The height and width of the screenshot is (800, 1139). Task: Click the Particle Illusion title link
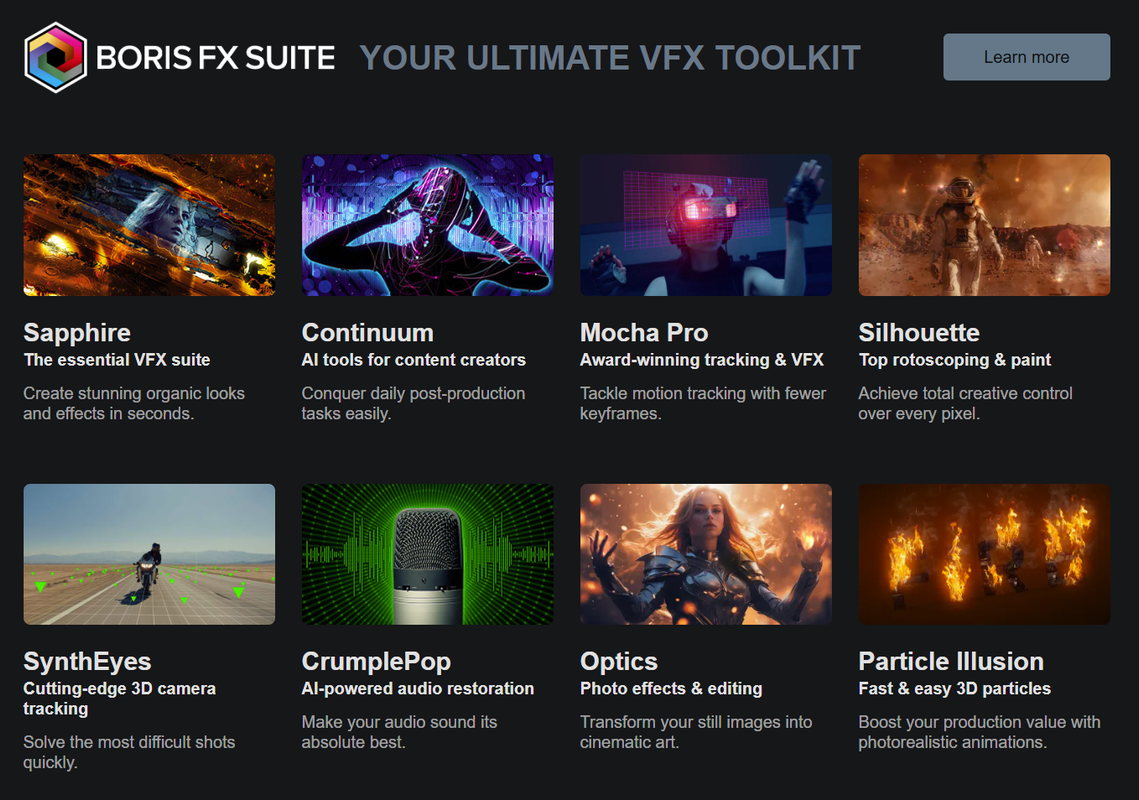pos(951,662)
